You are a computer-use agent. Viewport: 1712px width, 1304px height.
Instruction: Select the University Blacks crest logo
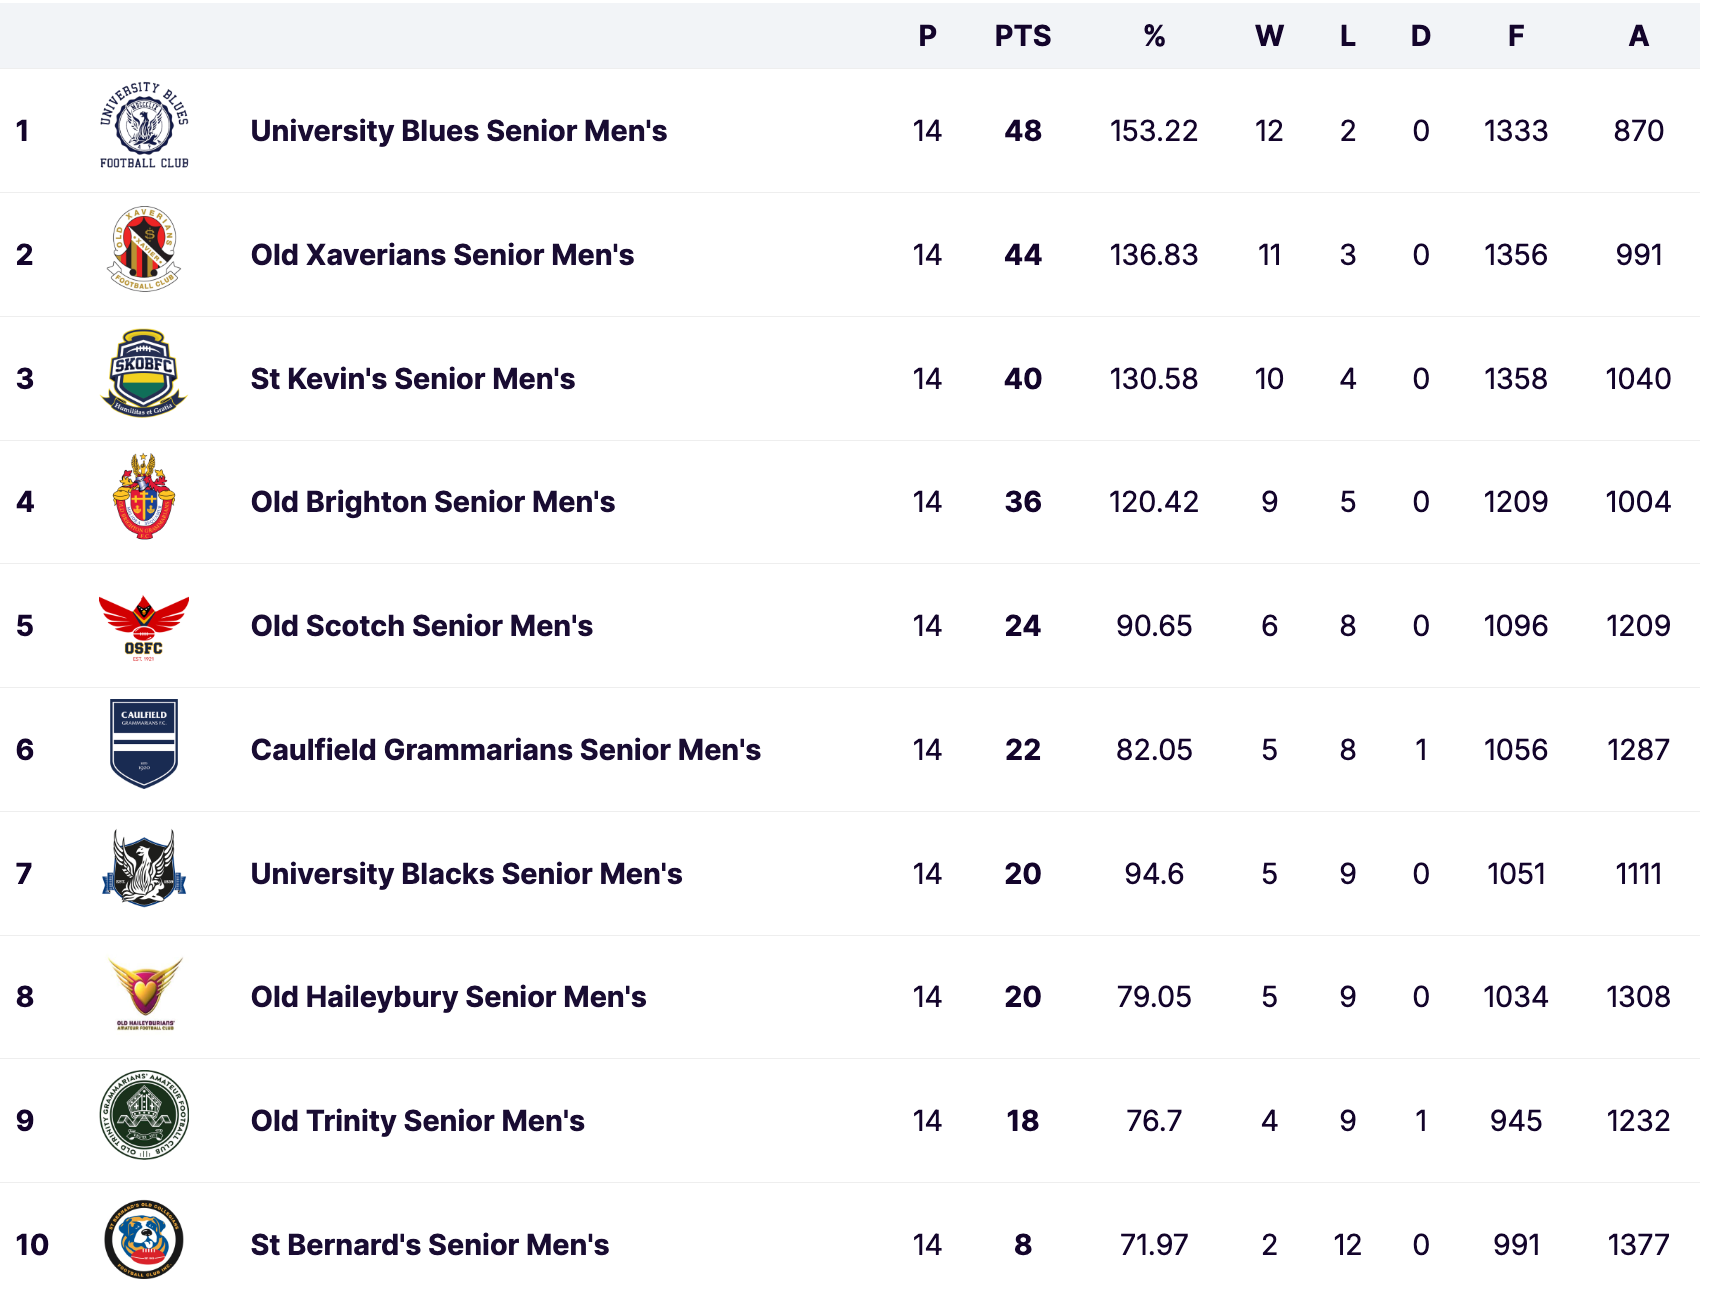pos(144,868)
